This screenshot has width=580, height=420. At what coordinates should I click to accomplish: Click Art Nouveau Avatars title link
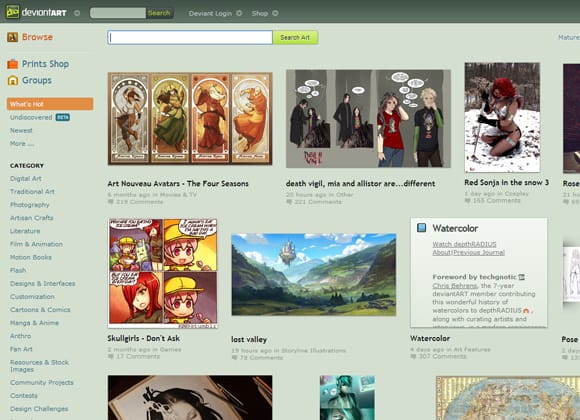pos(178,184)
